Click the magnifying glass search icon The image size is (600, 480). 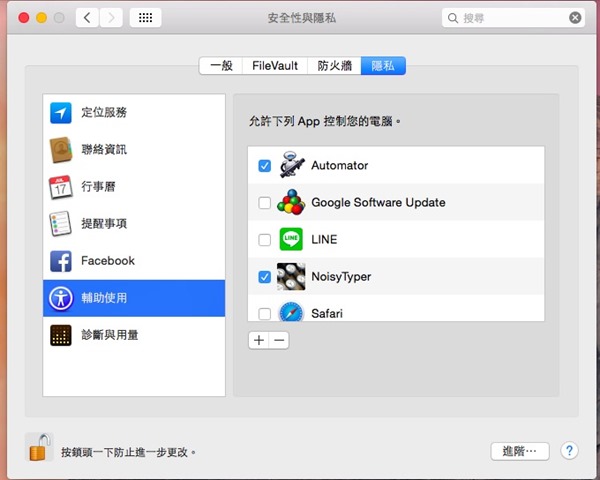tap(453, 18)
